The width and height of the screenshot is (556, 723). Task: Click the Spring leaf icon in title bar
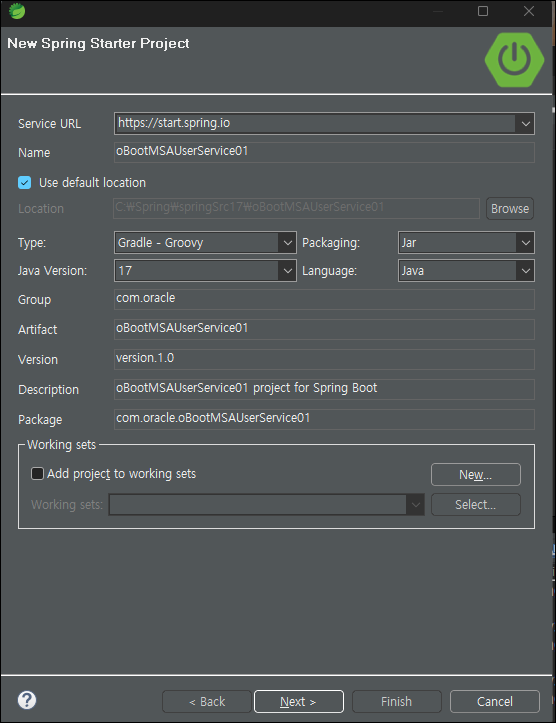(x=17, y=11)
